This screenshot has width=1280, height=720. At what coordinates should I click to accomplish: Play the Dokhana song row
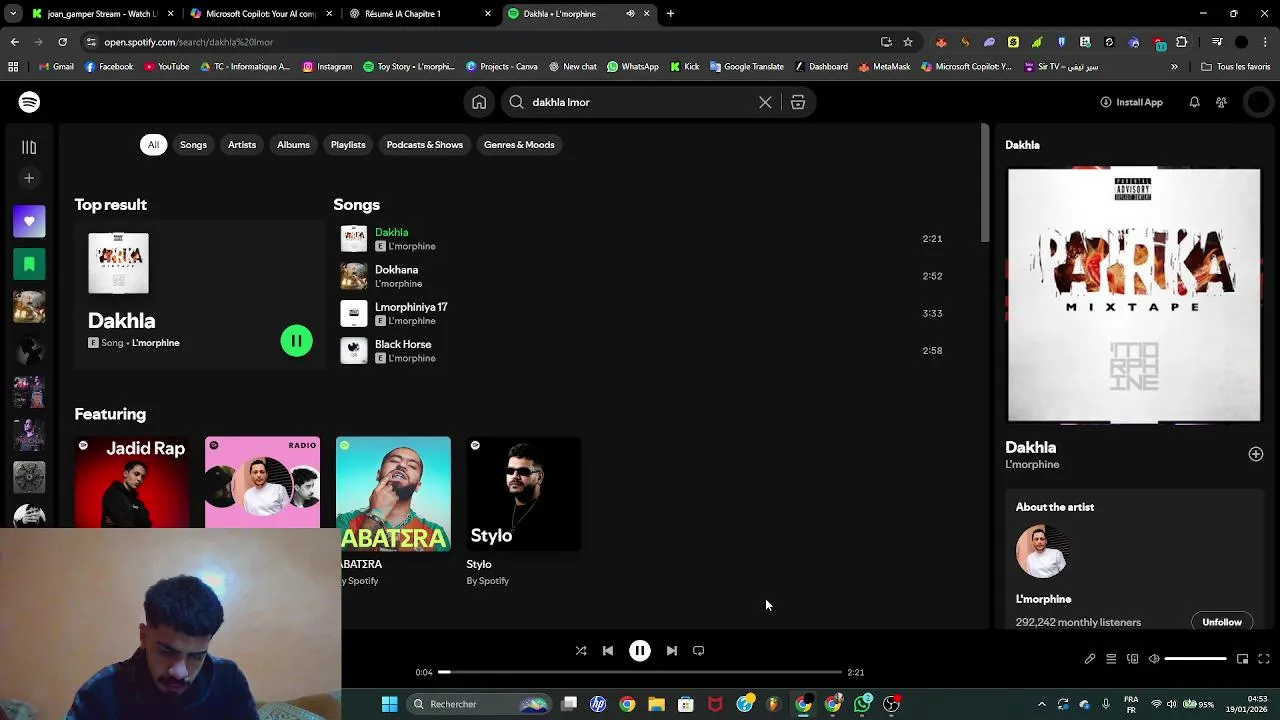coord(640,276)
